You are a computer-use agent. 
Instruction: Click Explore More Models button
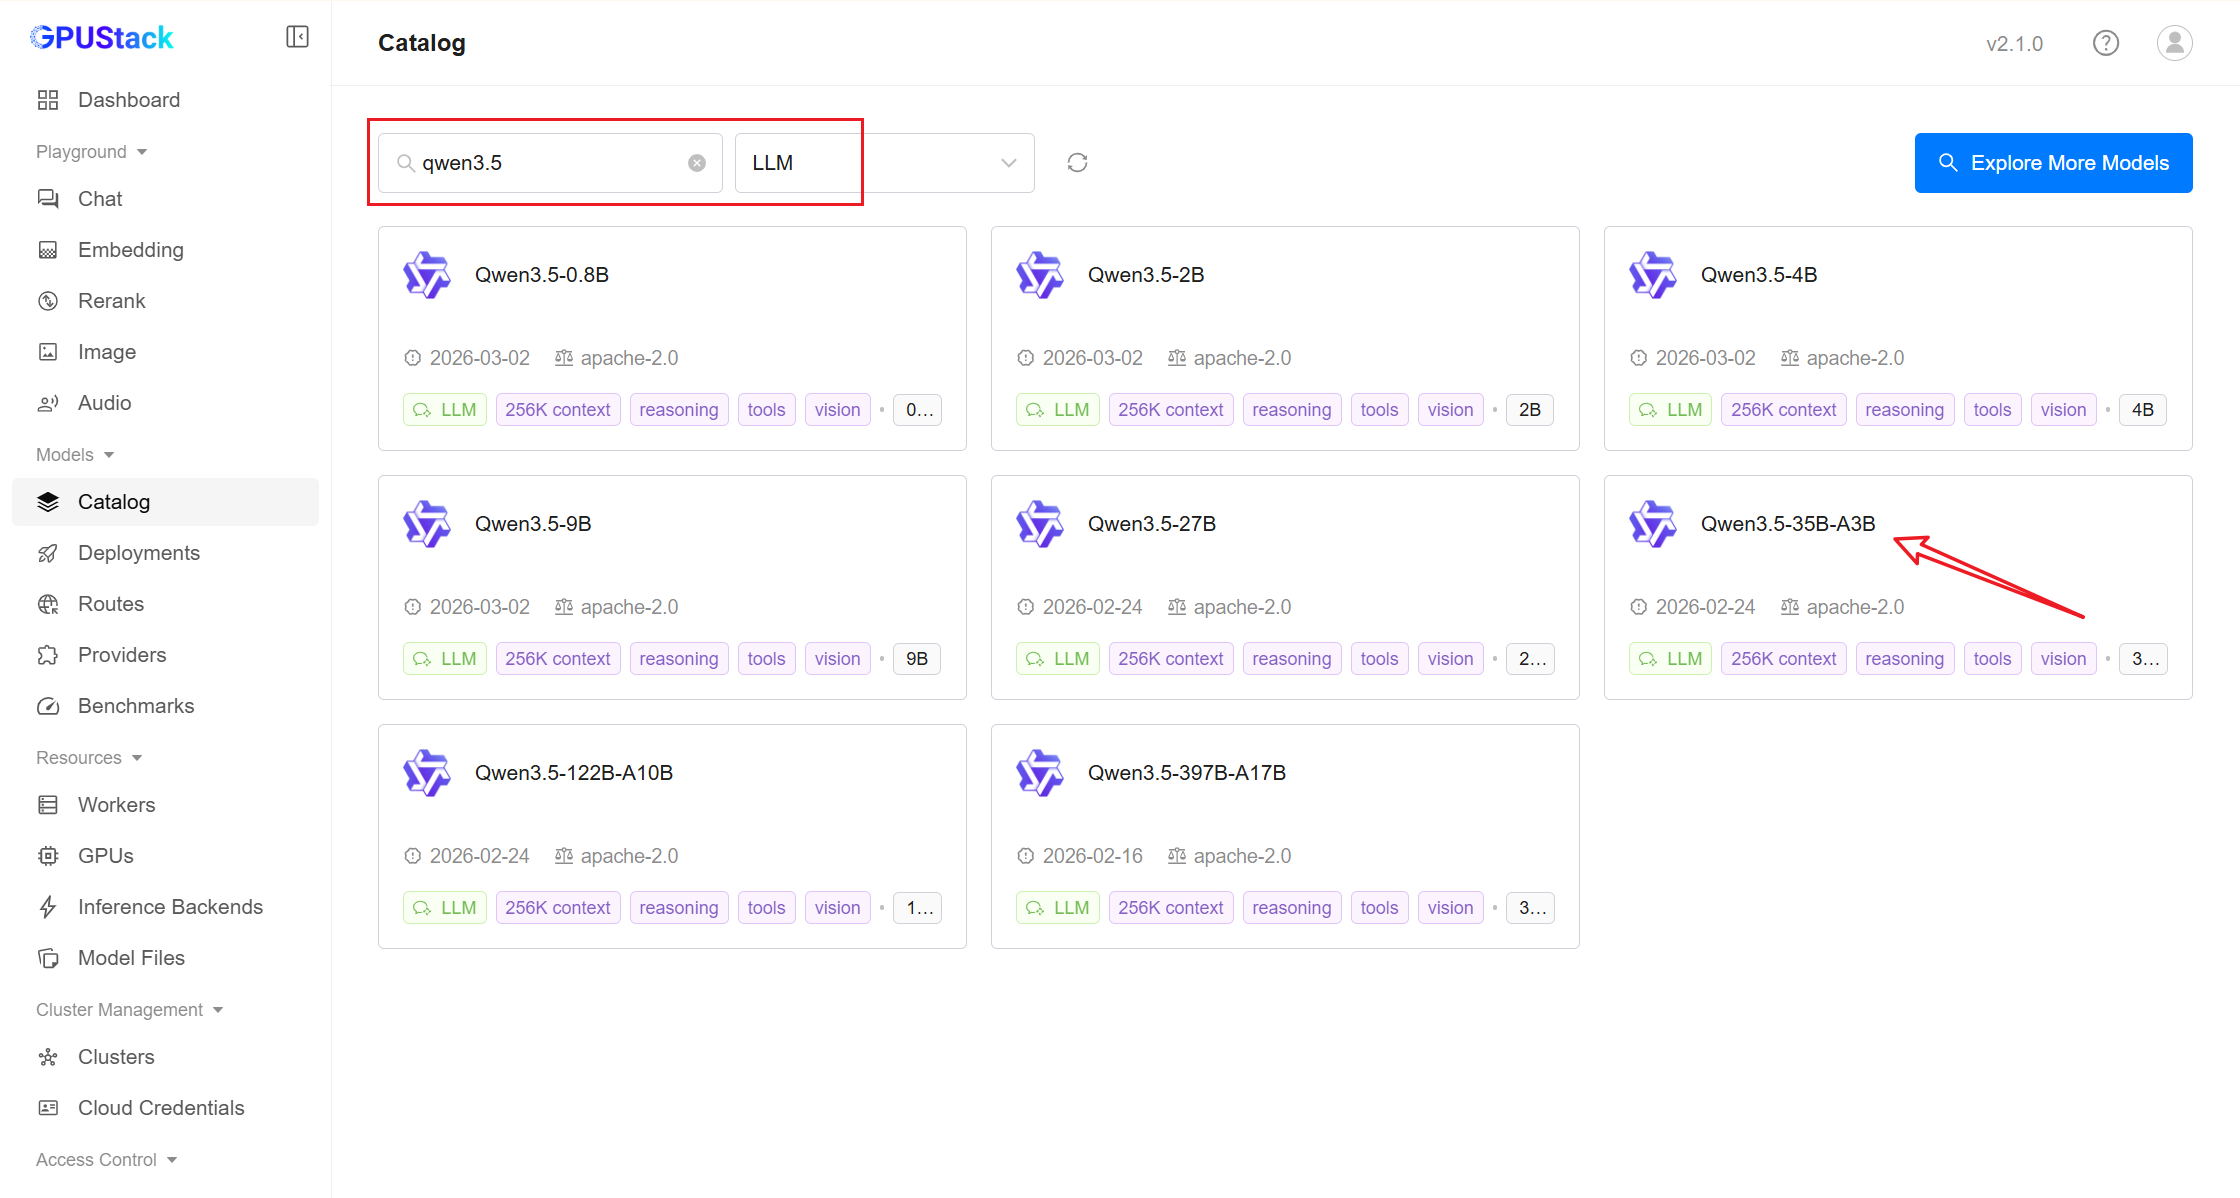[2053, 163]
